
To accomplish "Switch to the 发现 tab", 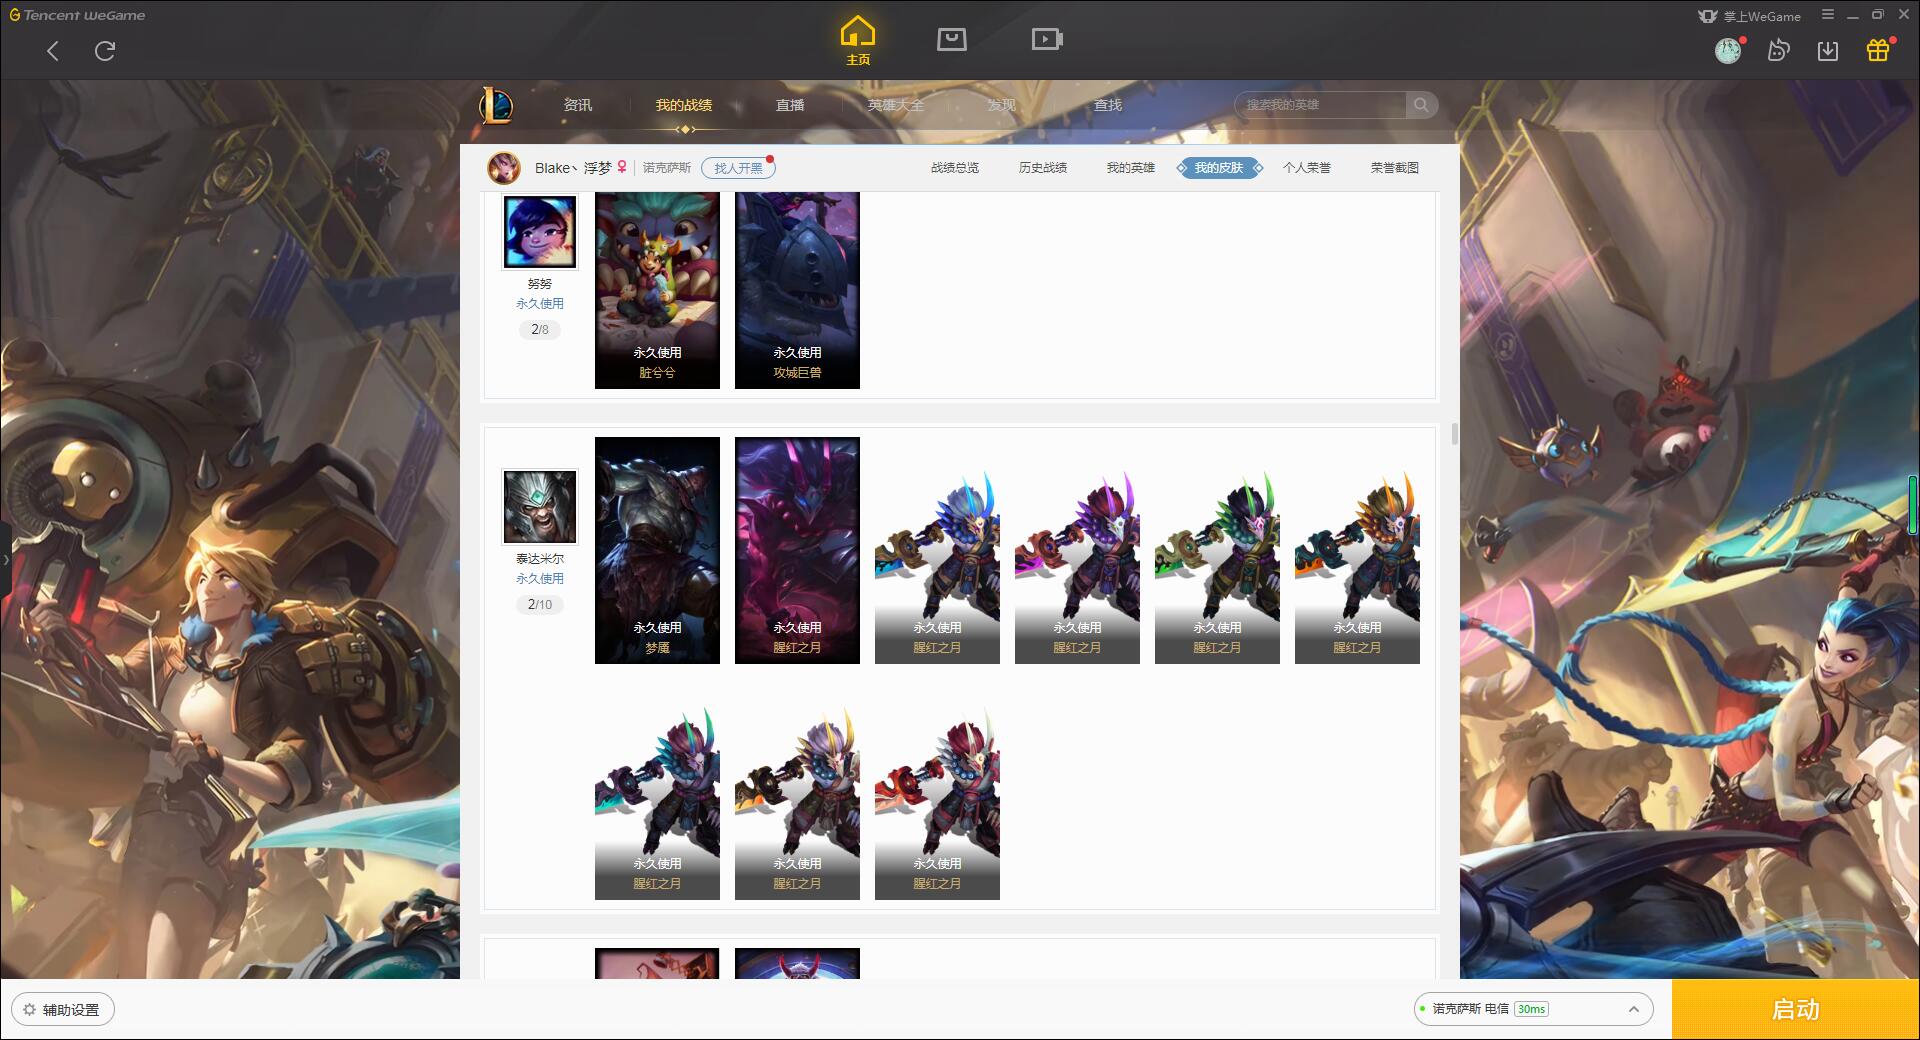I will (x=1002, y=105).
